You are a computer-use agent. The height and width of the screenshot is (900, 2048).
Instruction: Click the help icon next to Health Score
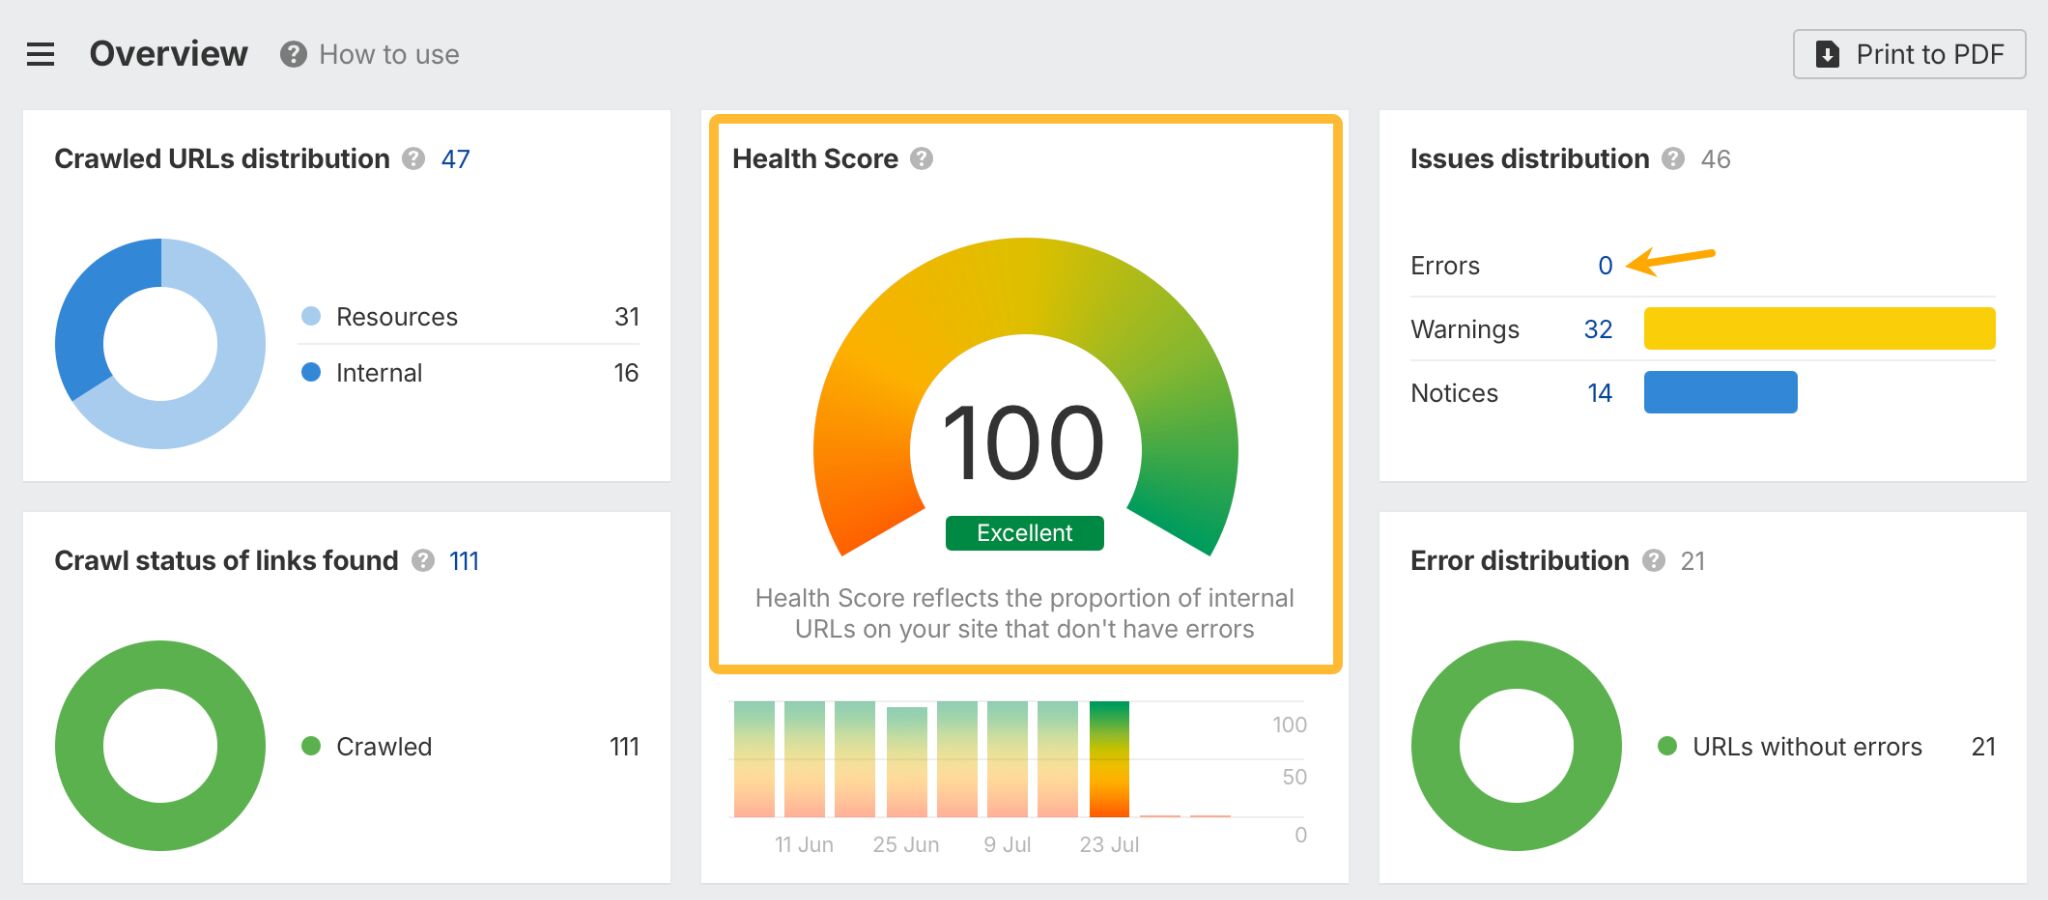[922, 158]
